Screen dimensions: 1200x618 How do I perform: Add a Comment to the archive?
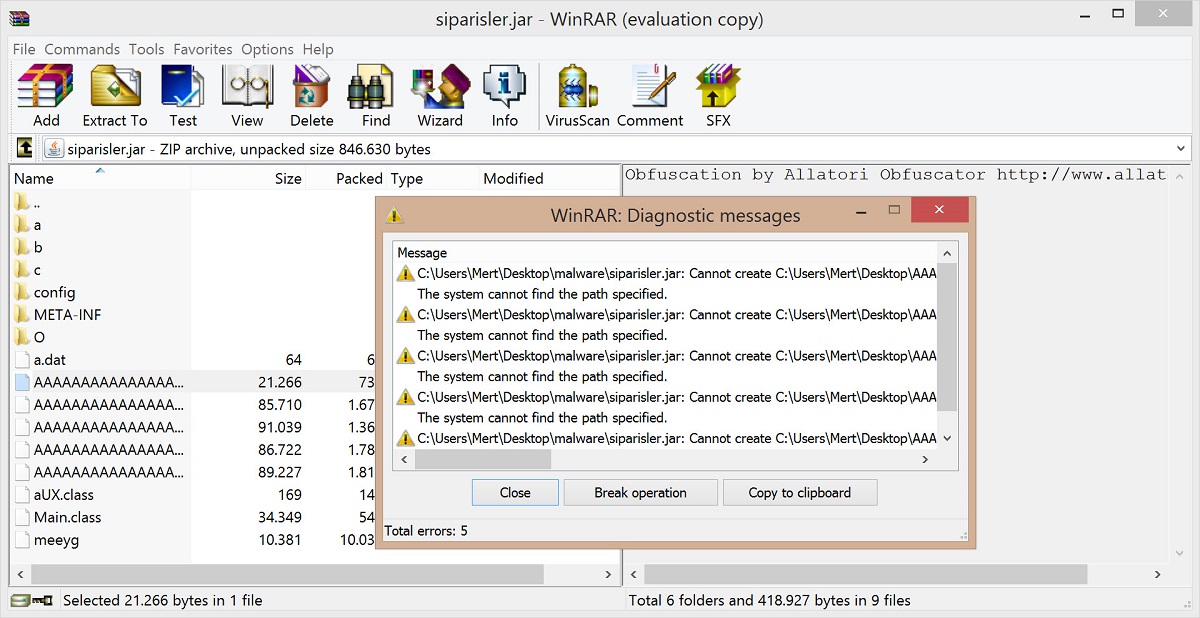click(x=650, y=96)
